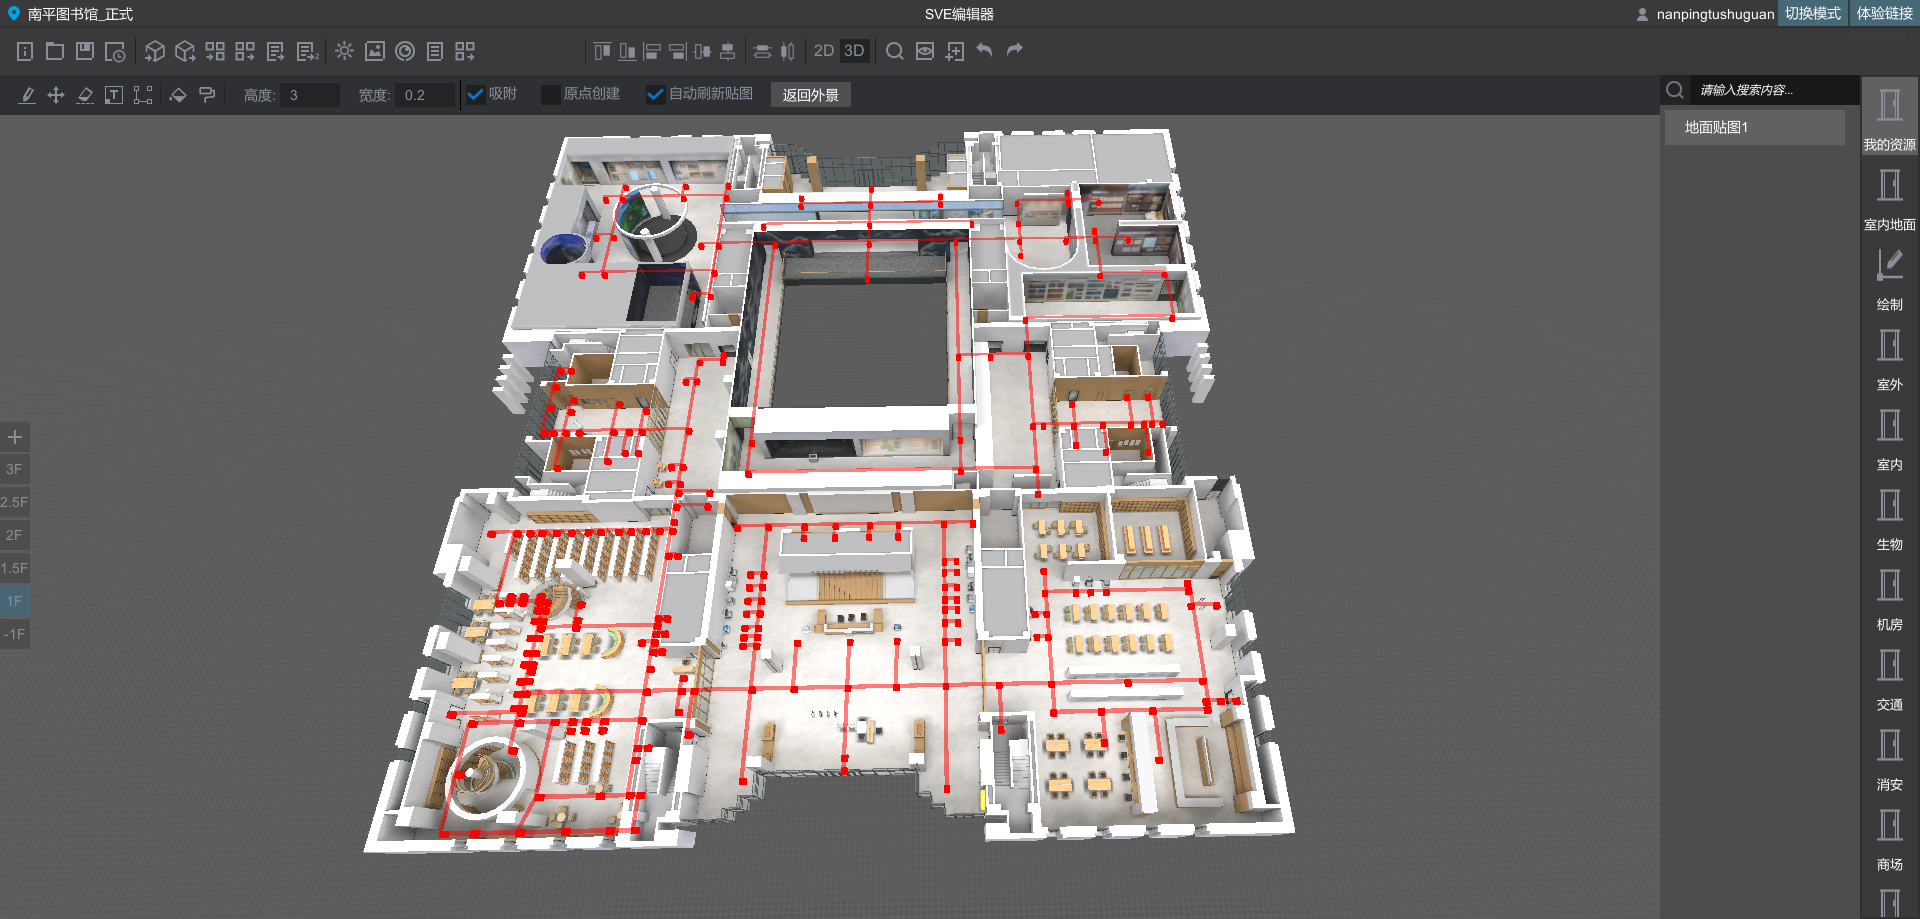Enable the 原点创建 checkbox
Viewport: 1920px width, 919px height.
coord(550,95)
